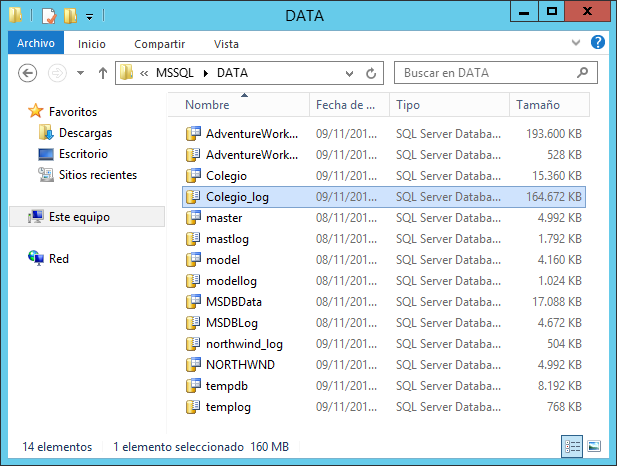The image size is (617, 466).
Task: Select Favoritos in the navigation pane
Action: click(73, 112)
